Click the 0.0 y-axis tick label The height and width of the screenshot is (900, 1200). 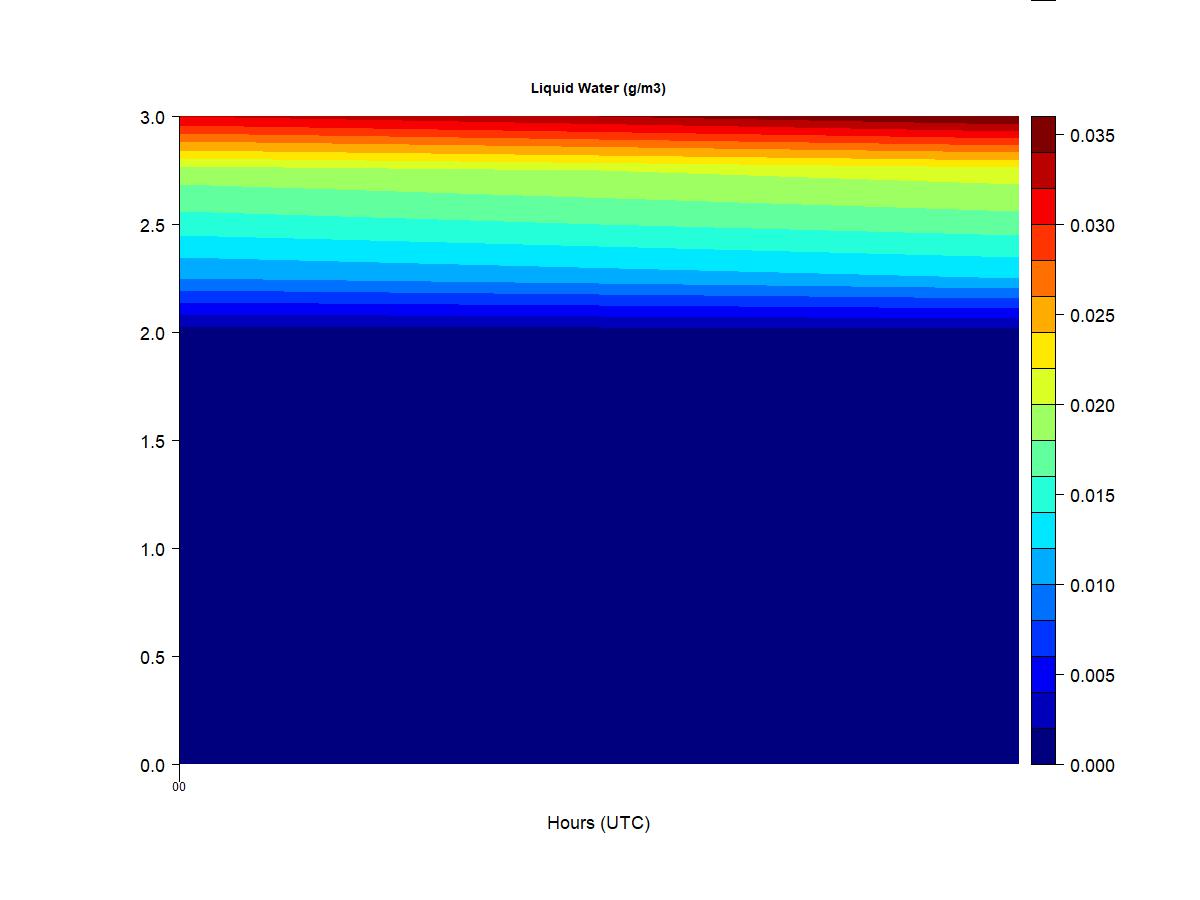[x=153, y=765]
